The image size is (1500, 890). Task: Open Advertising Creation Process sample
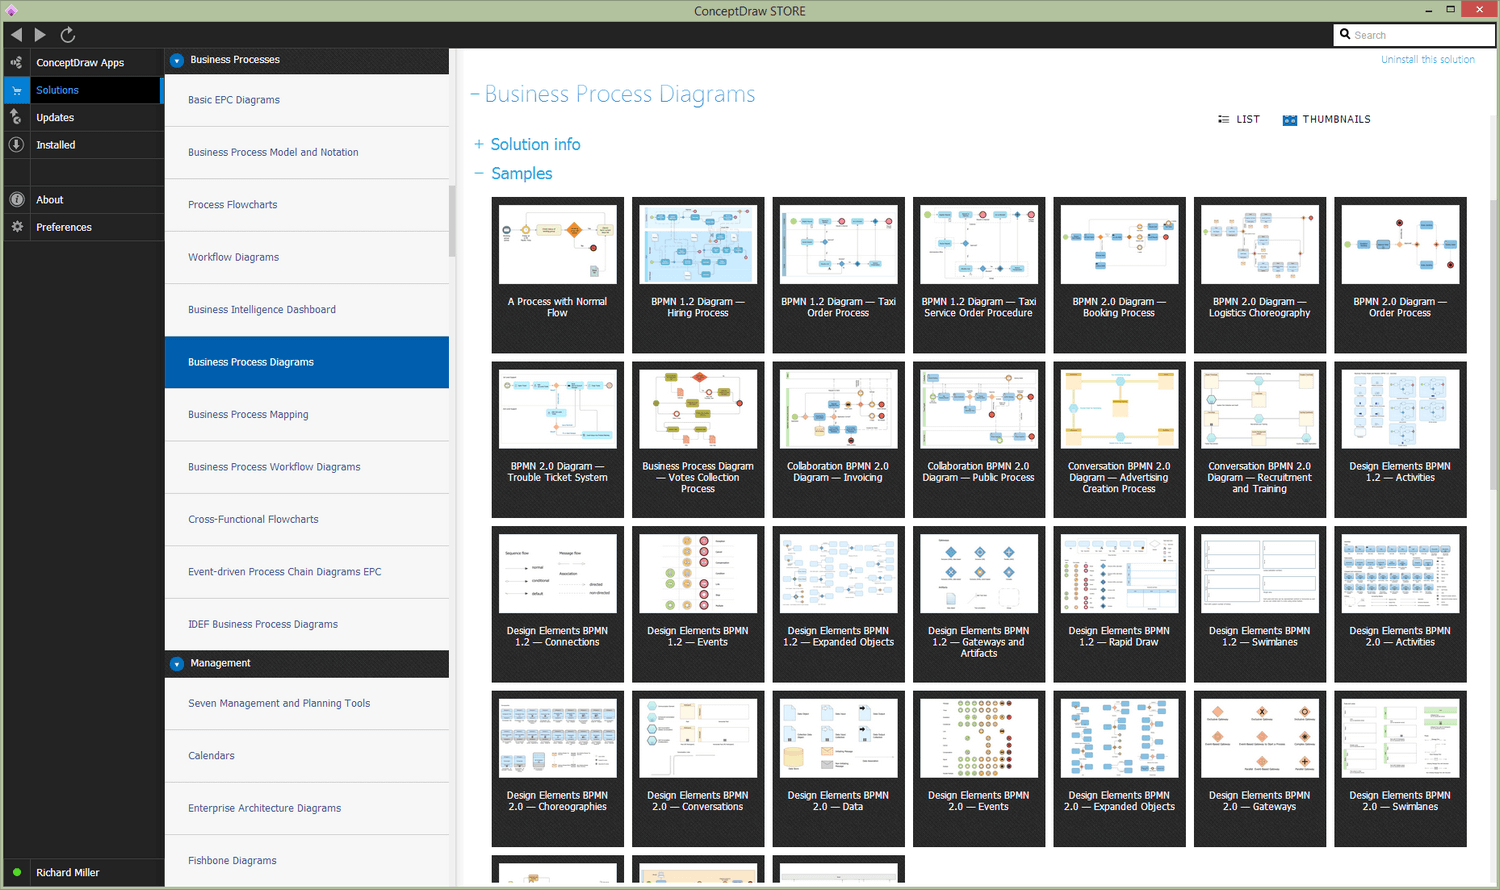tap(1119, 440)
